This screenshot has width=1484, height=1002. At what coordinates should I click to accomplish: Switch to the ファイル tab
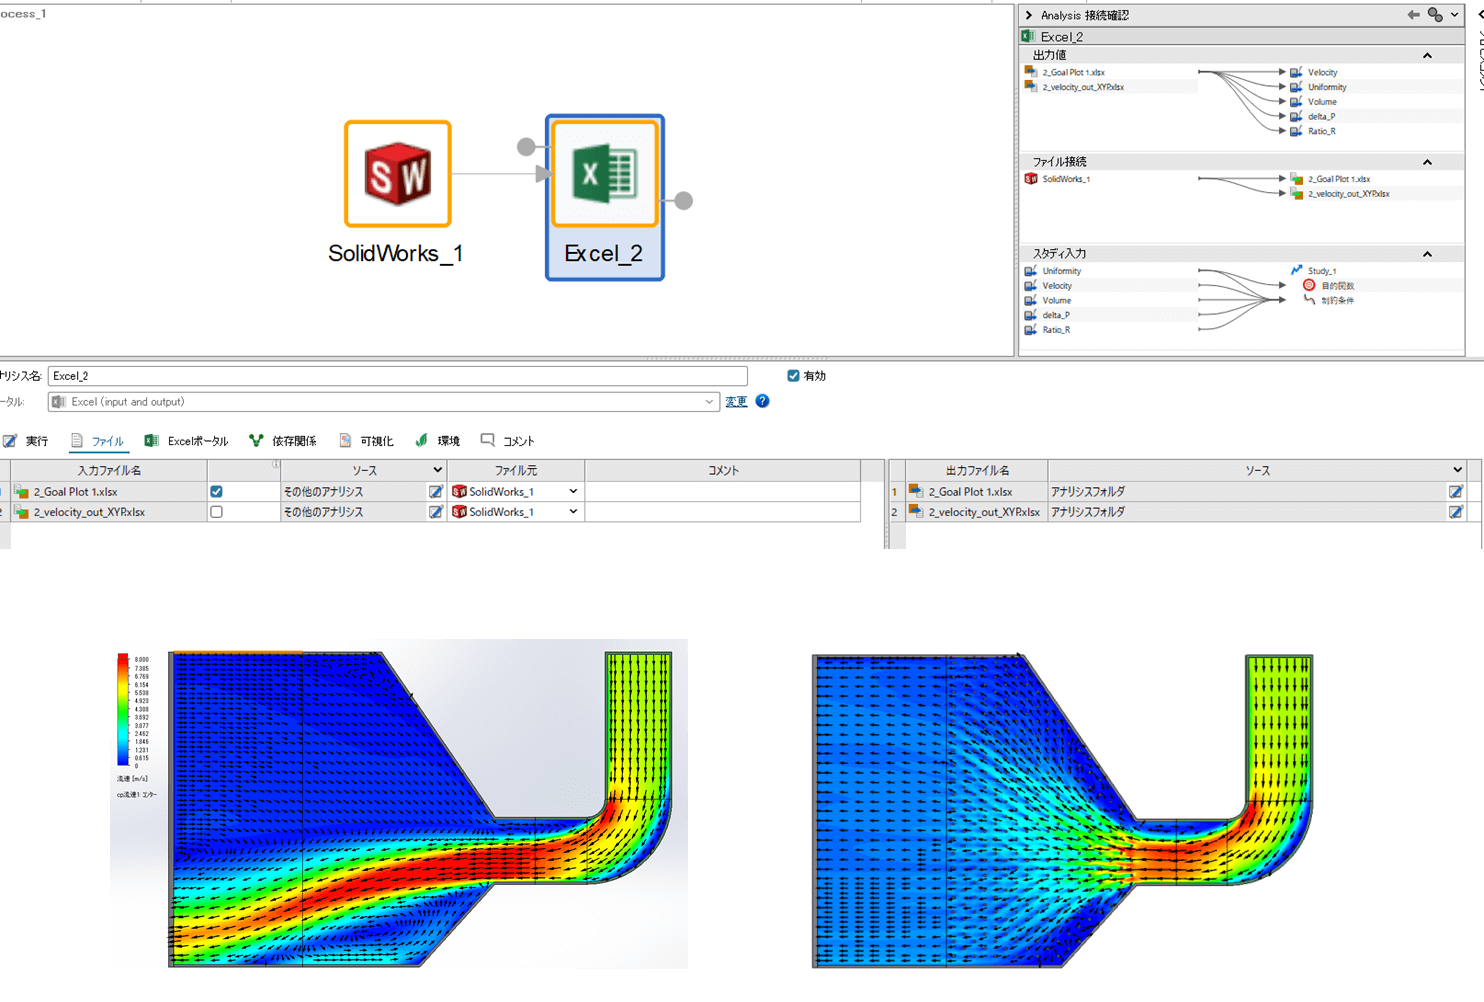point(97,441)
